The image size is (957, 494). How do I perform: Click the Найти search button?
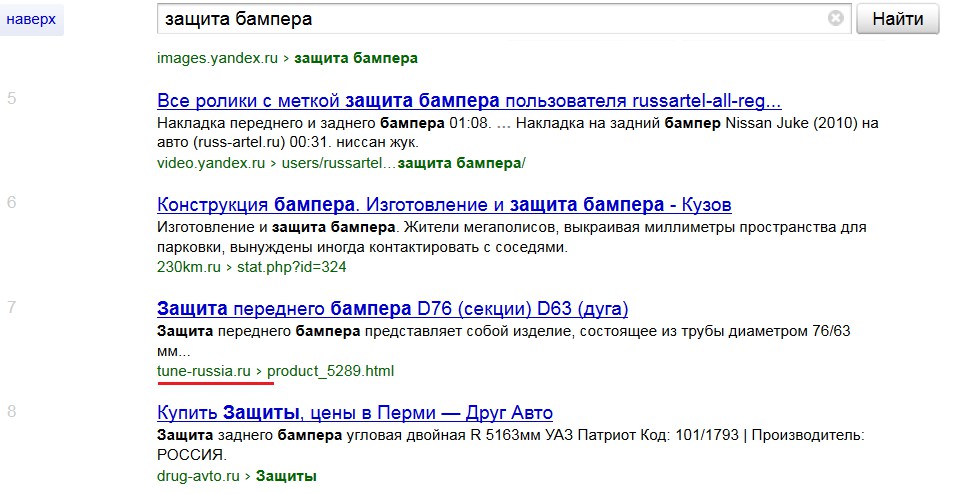(897, 19)
